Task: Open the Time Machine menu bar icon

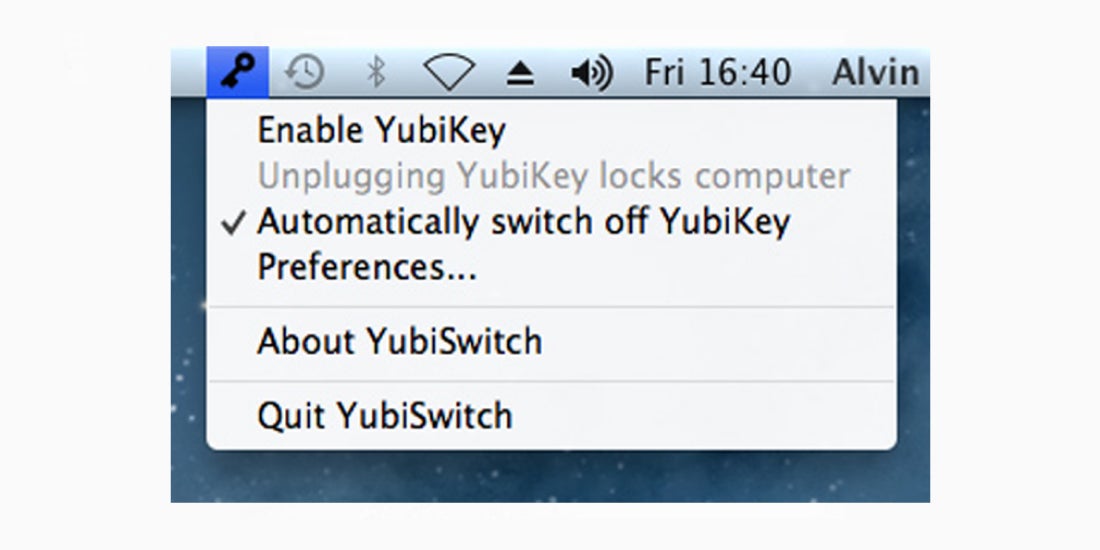Action: coord(304,72)
